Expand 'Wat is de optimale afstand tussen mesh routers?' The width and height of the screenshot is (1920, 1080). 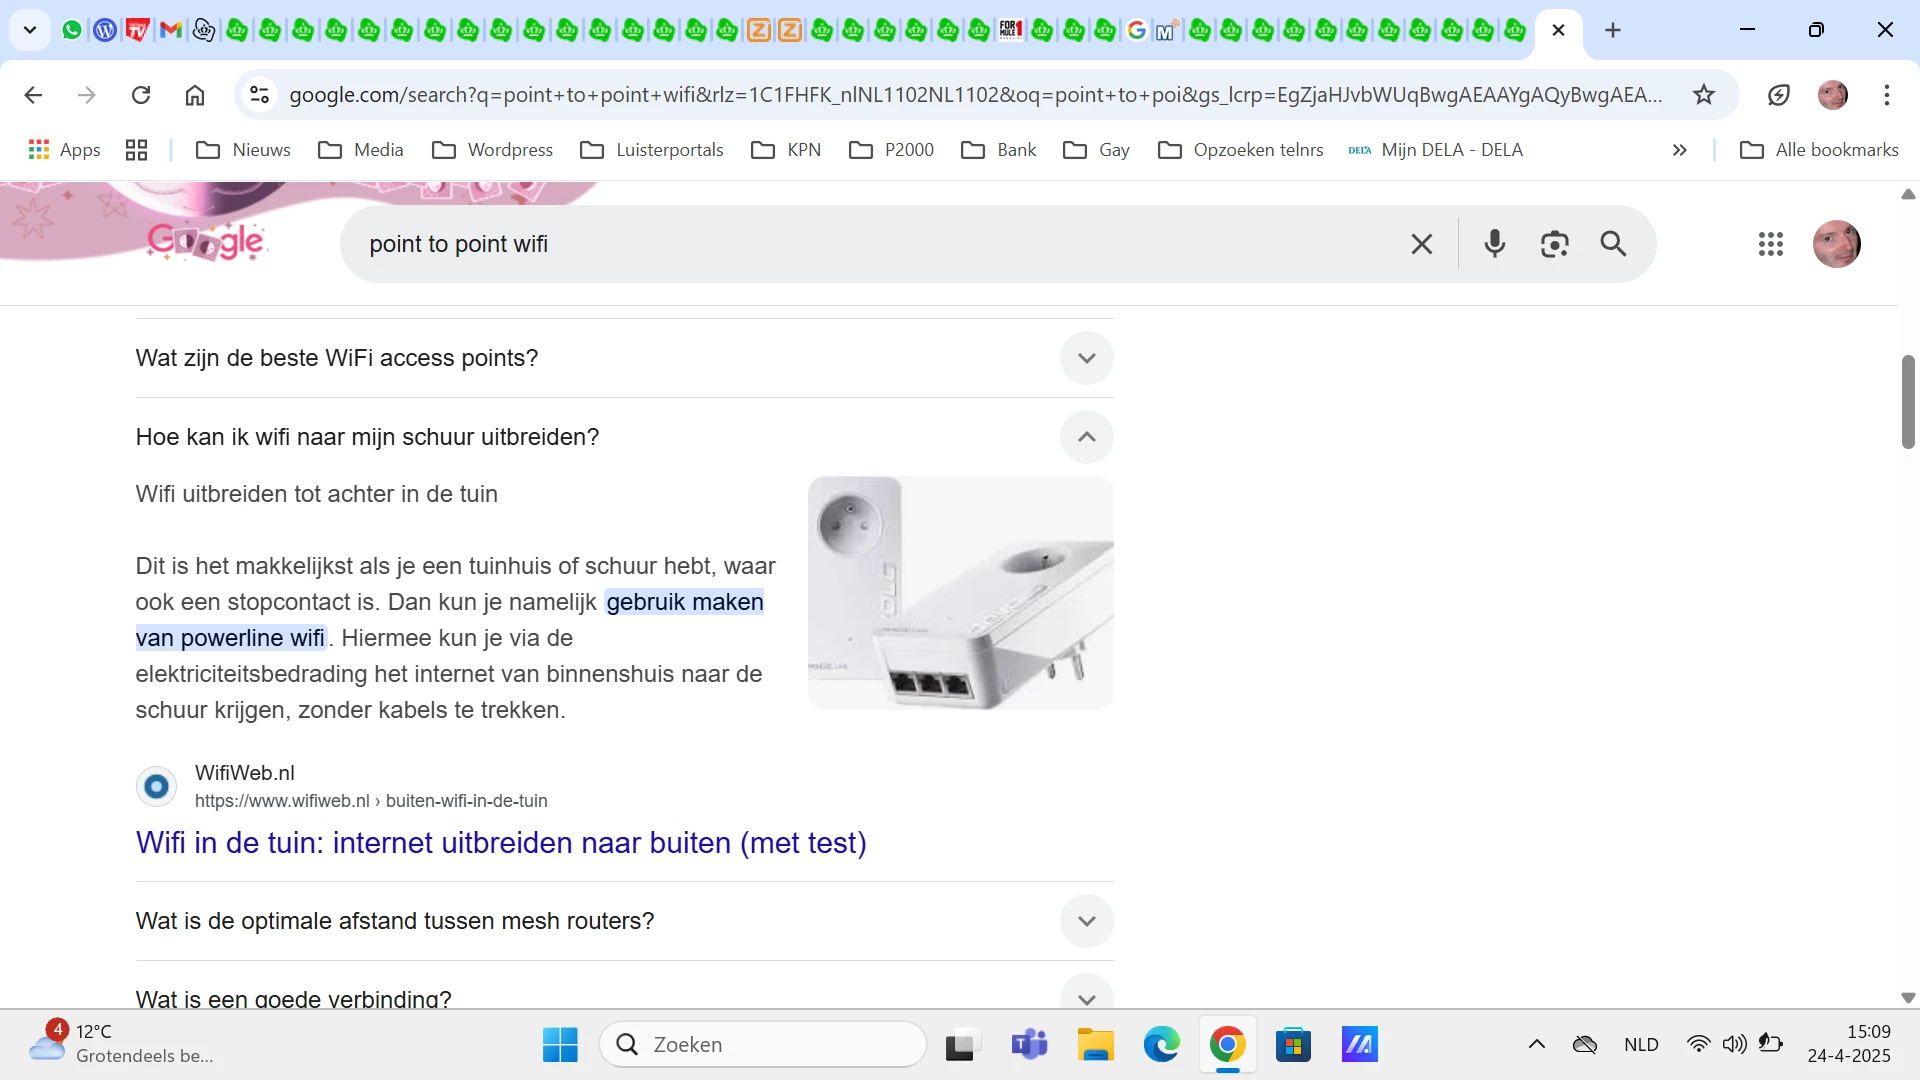[1086, 921]
